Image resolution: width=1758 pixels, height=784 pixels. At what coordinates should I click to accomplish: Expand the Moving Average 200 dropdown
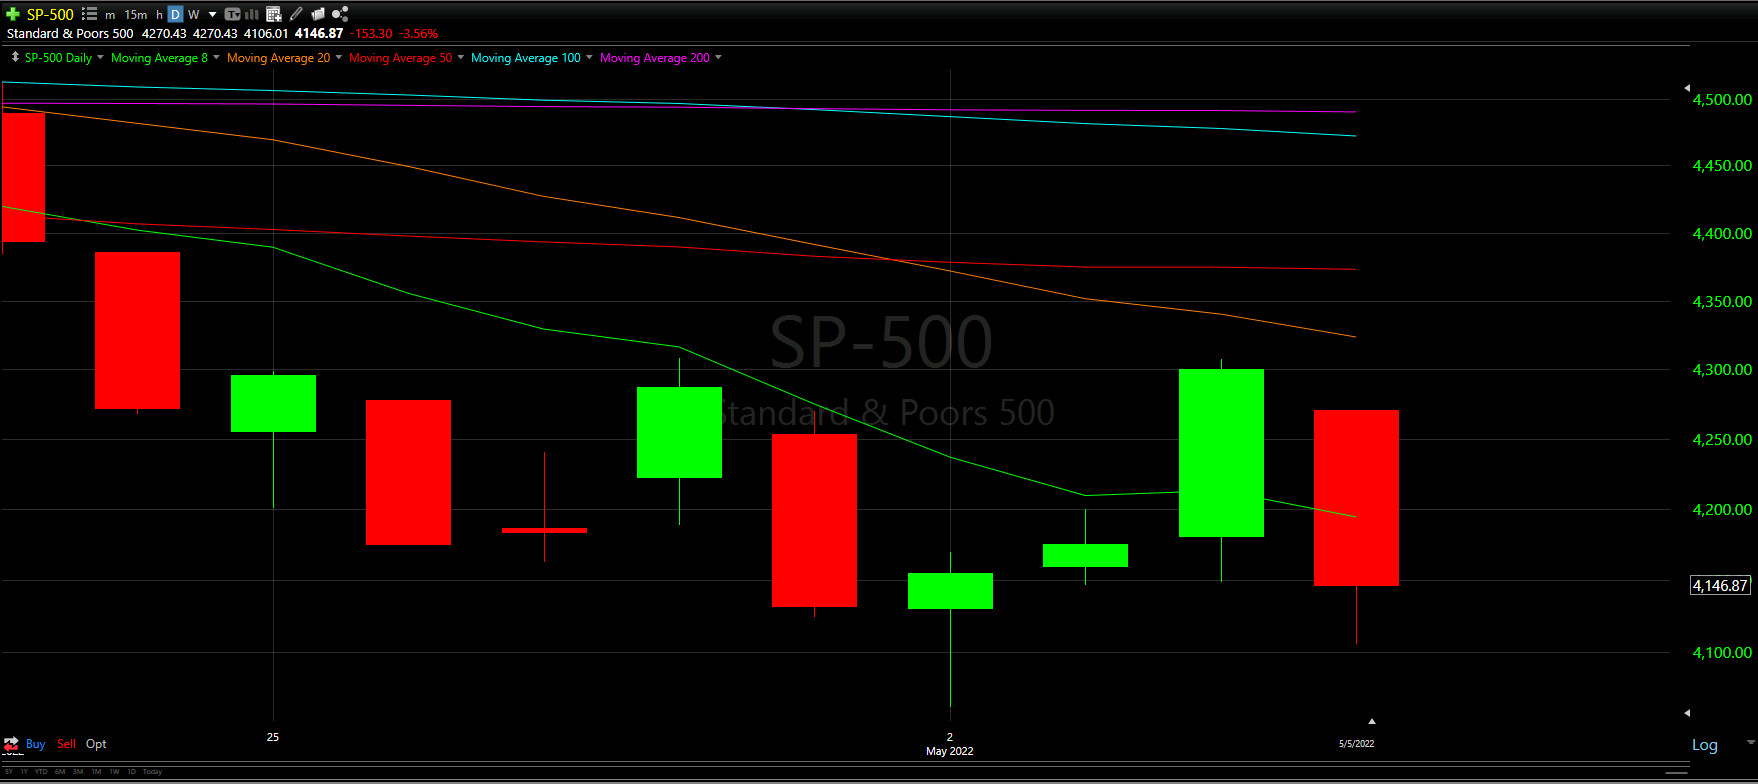coord(718,57)
